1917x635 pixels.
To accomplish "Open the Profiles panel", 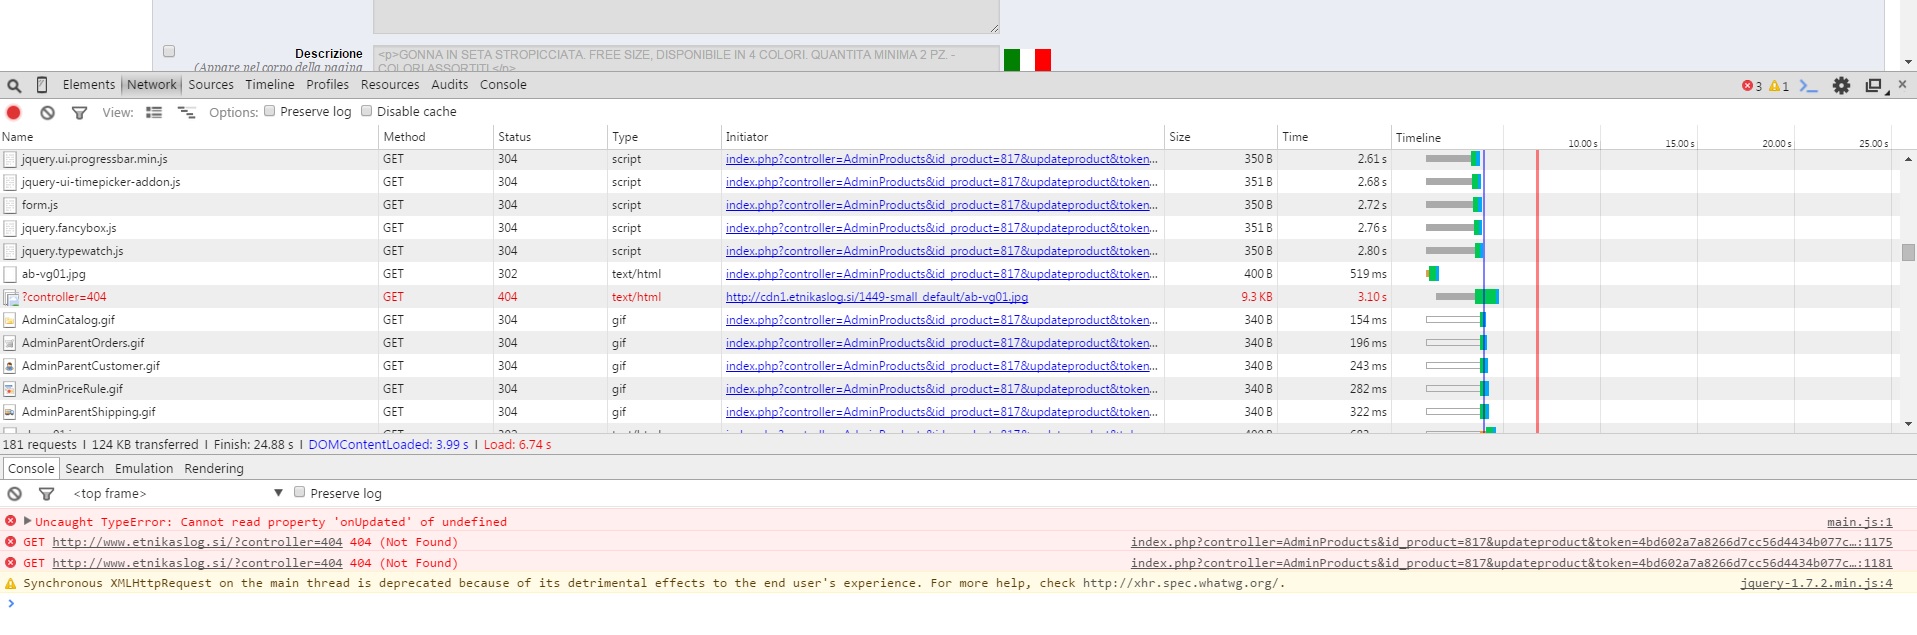I will click(x=327, y=85).
